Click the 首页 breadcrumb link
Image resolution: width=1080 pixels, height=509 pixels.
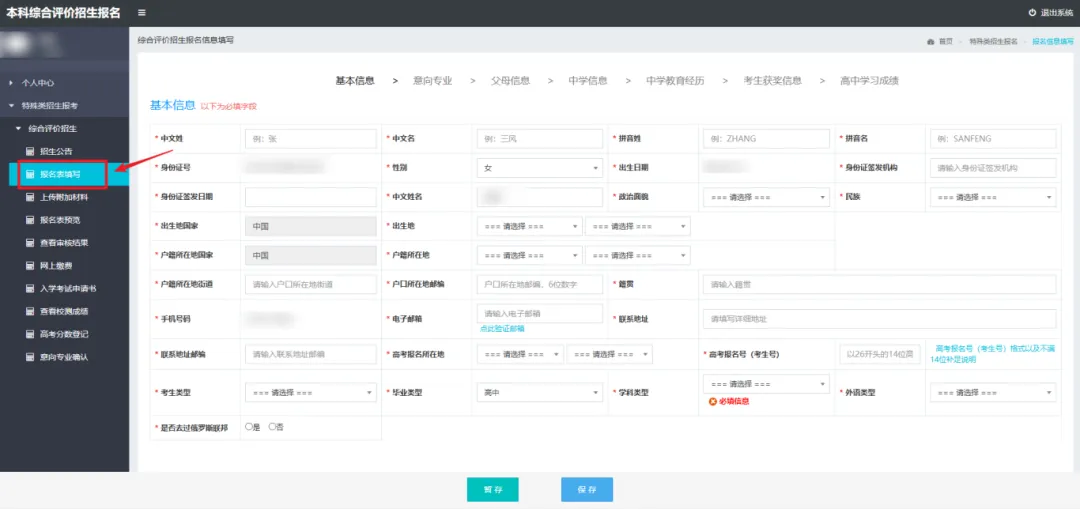[x=945, y=41]
